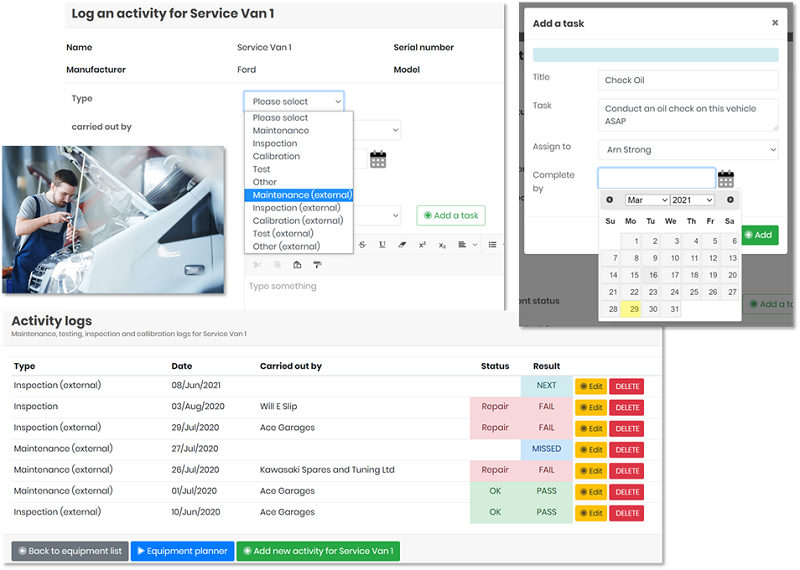Apply superscript formatting in the editor toolbar
Image resolution: width=800 pixels, height=570 pixels.
(423, 244)
